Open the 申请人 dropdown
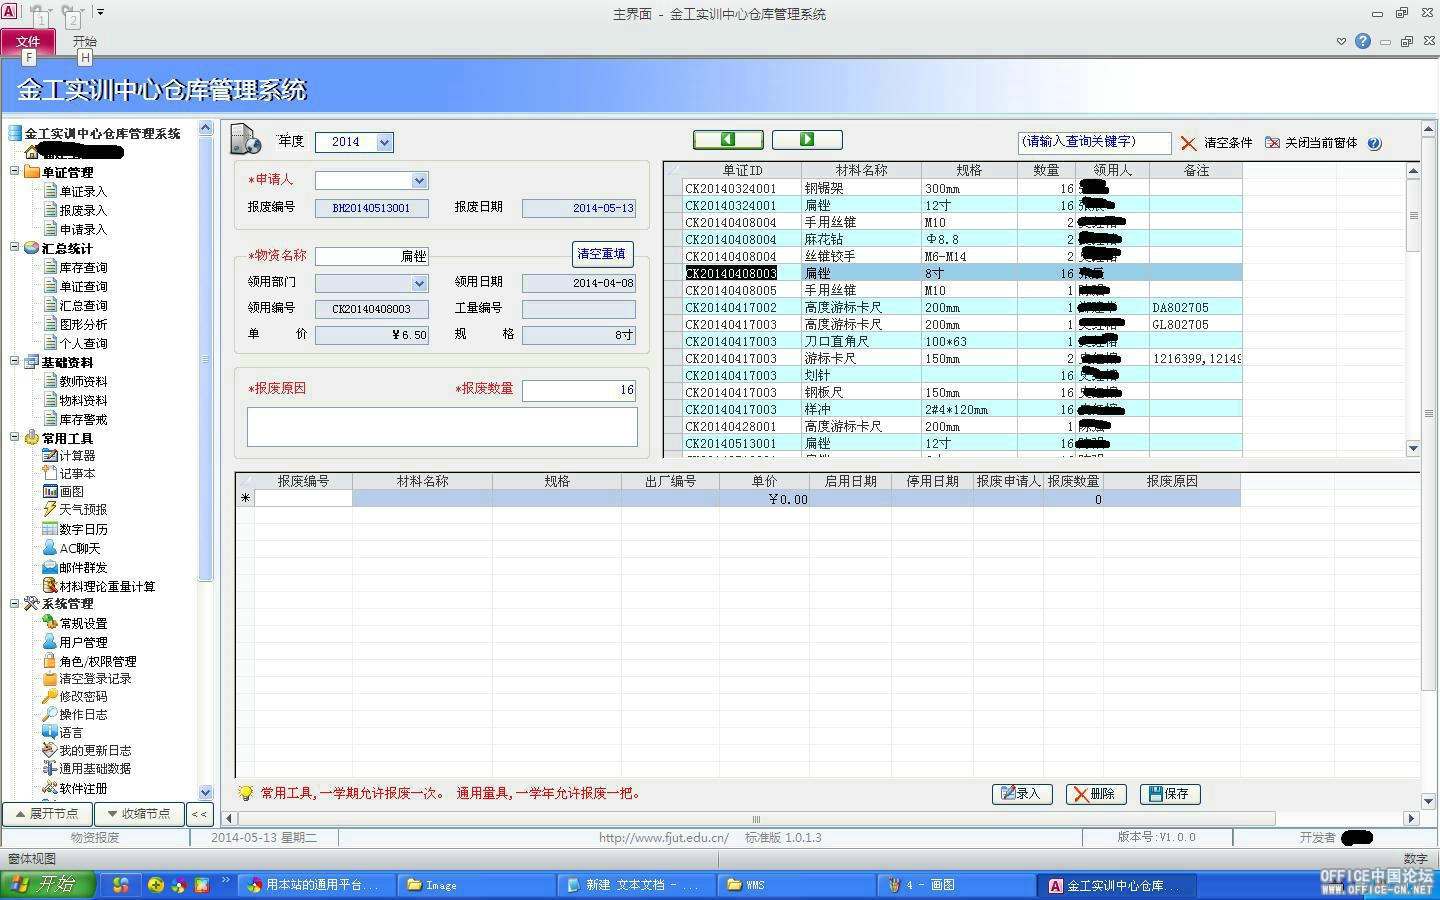Image resolution: width=1440 pixels, height=900 pixels. pos(419,180)
